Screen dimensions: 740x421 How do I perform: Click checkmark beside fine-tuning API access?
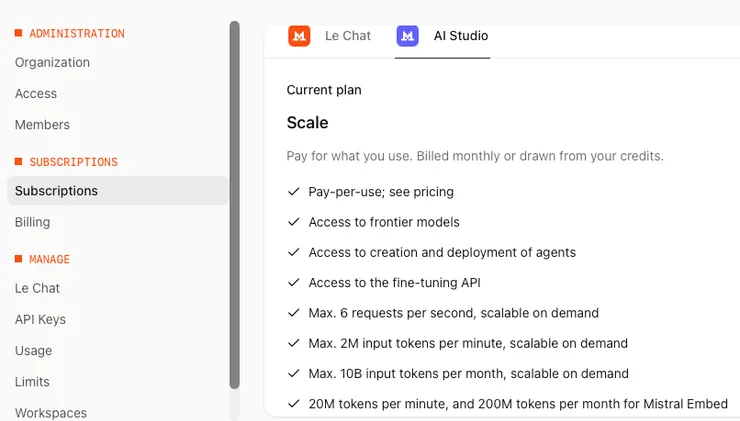294,283
